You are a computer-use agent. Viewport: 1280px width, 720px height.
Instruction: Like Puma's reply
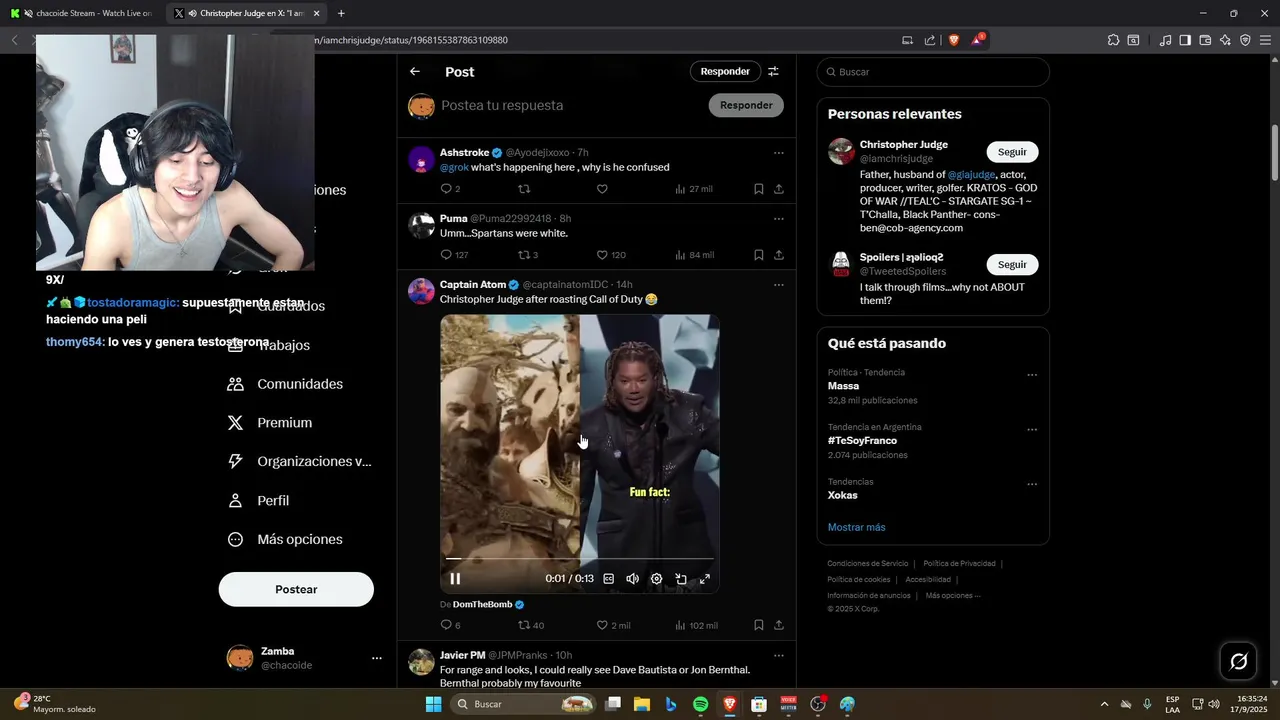click(x=611, y=255)
